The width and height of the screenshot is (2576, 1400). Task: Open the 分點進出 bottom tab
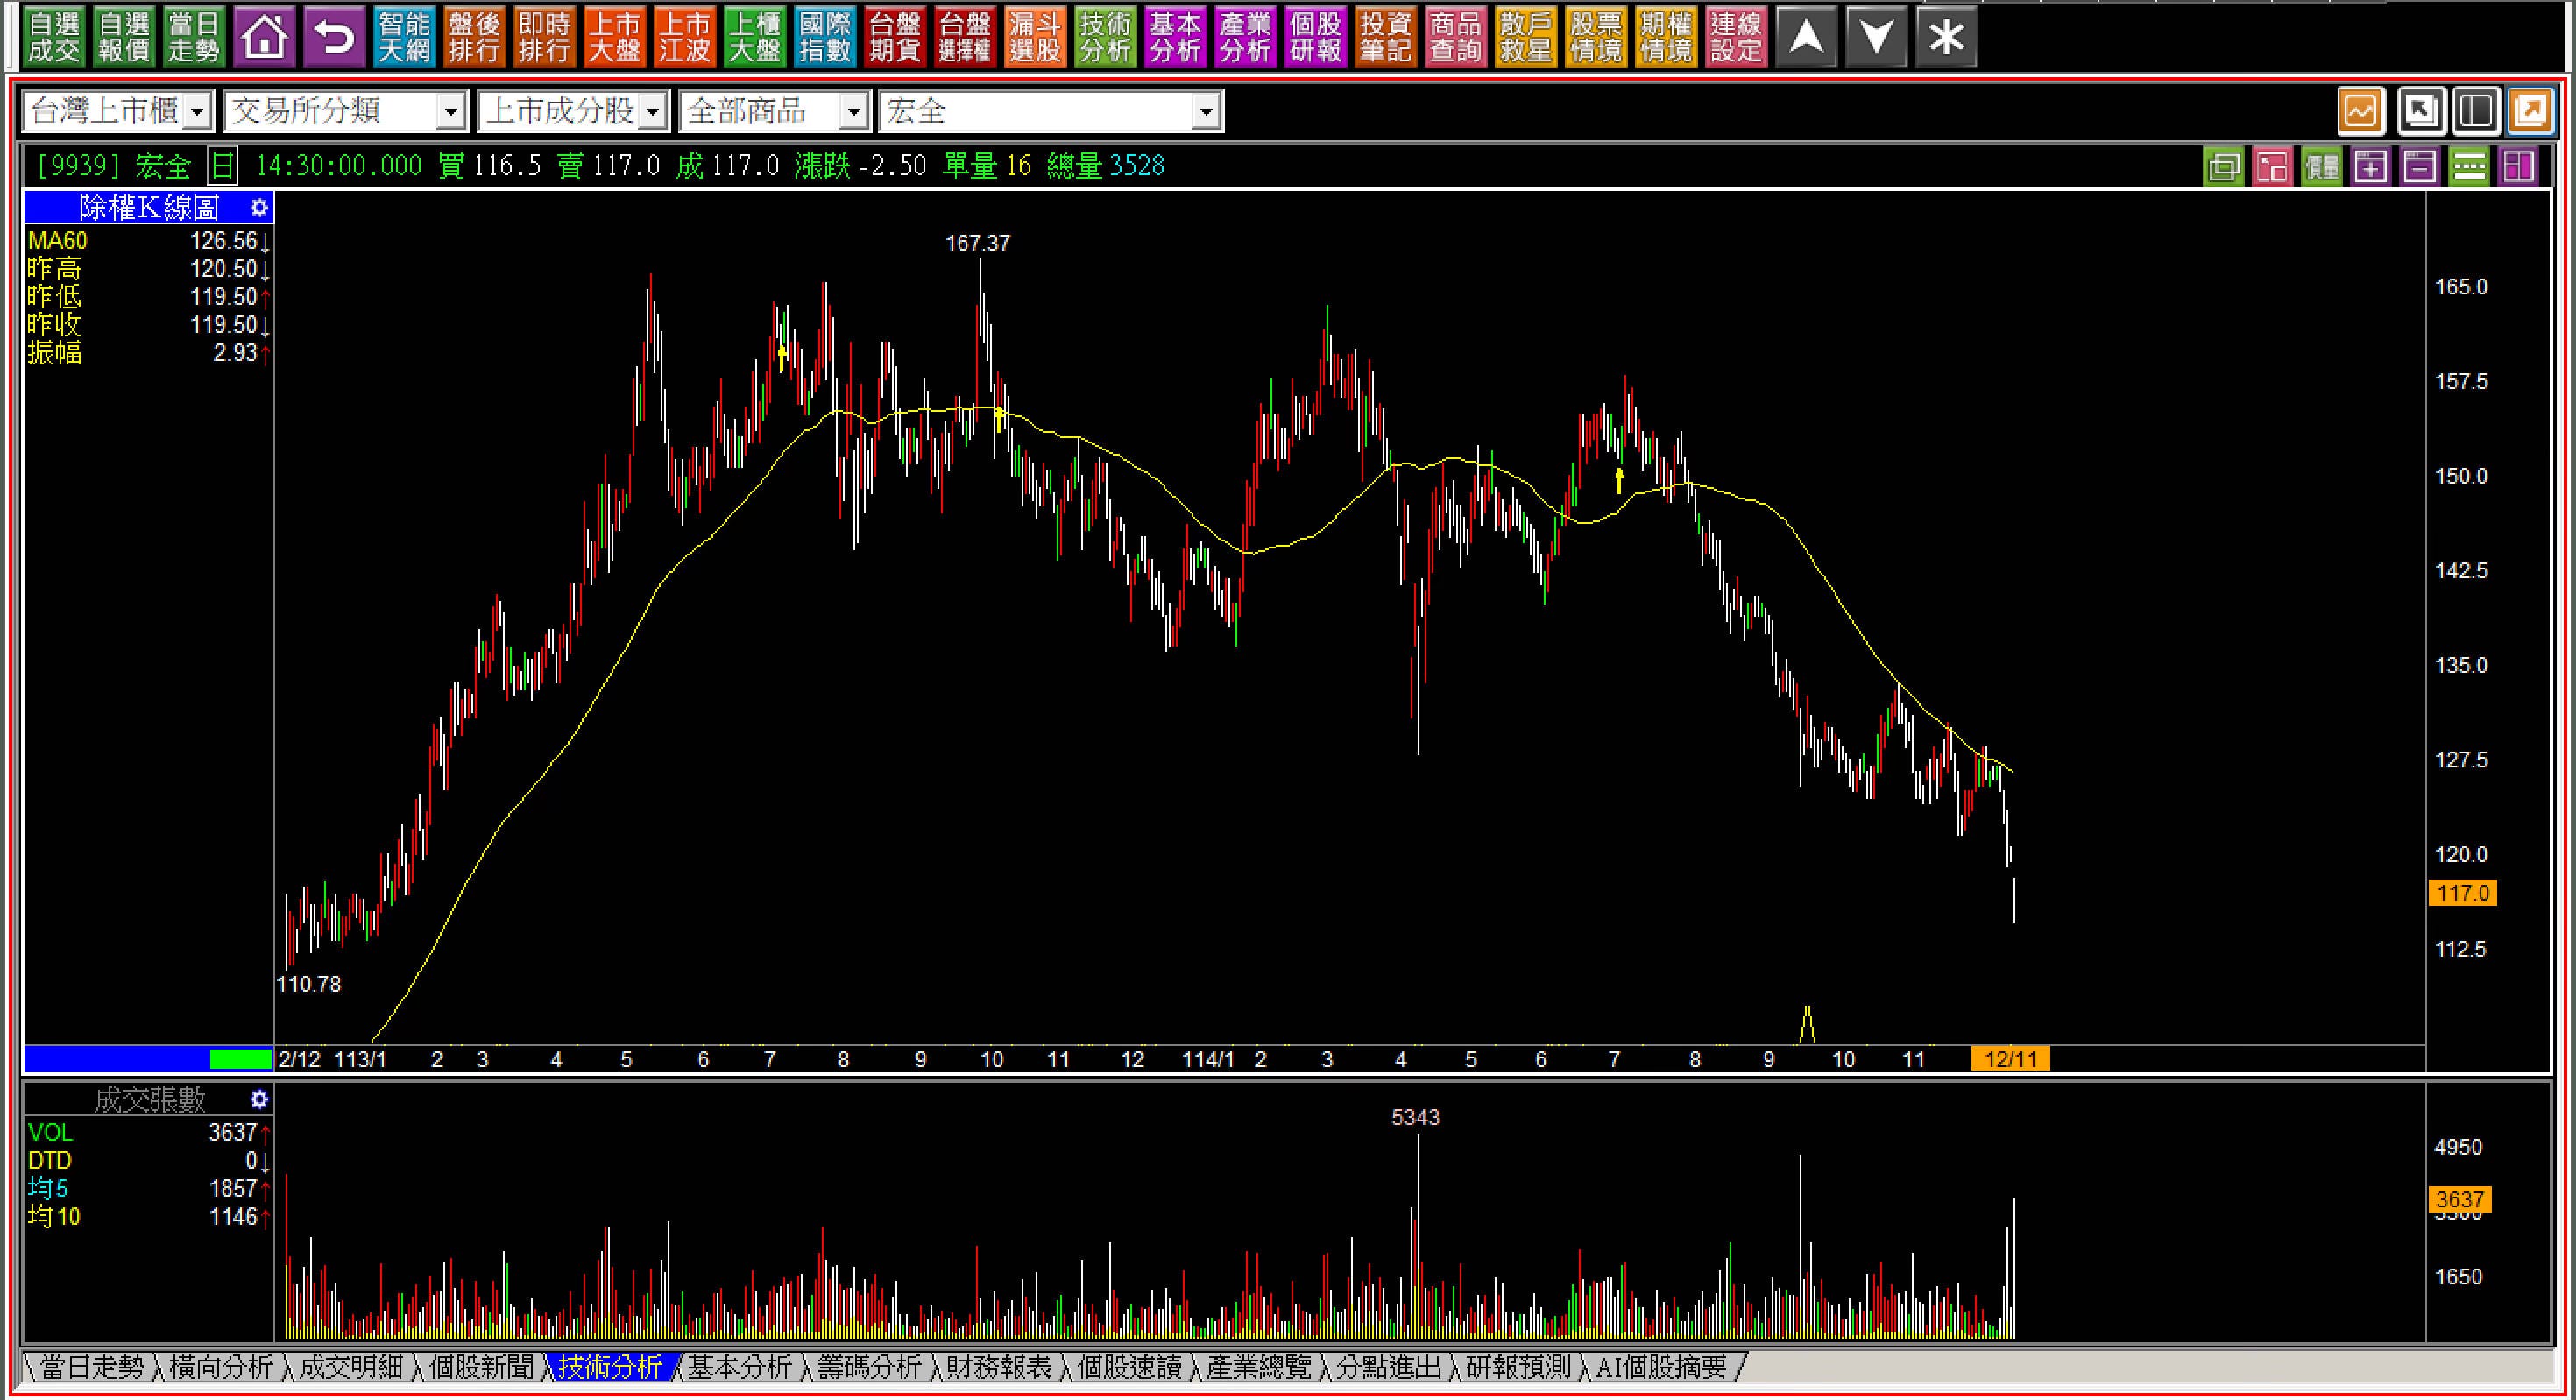click(x=1389, y=1367)
